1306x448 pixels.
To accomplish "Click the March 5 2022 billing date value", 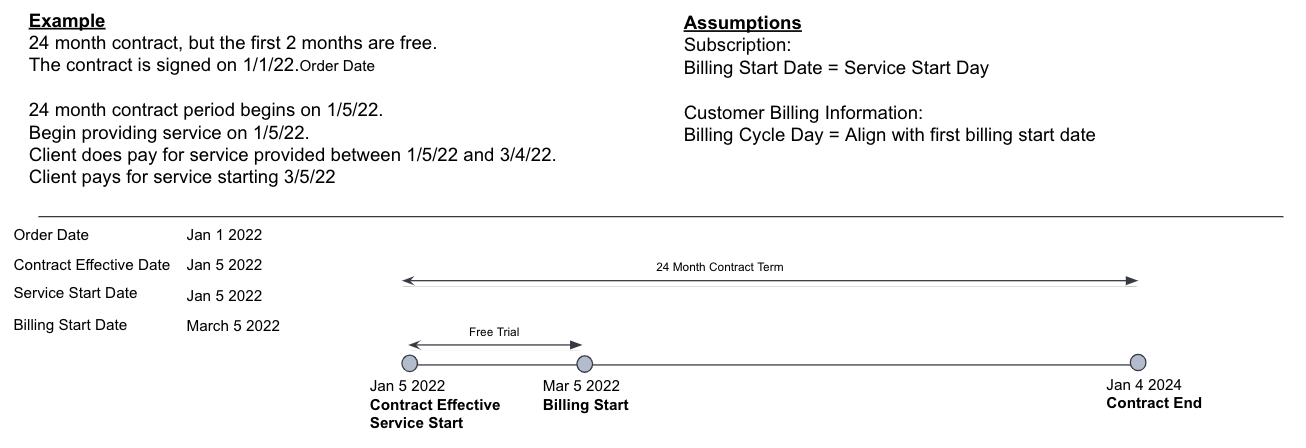I will (233, 325).
